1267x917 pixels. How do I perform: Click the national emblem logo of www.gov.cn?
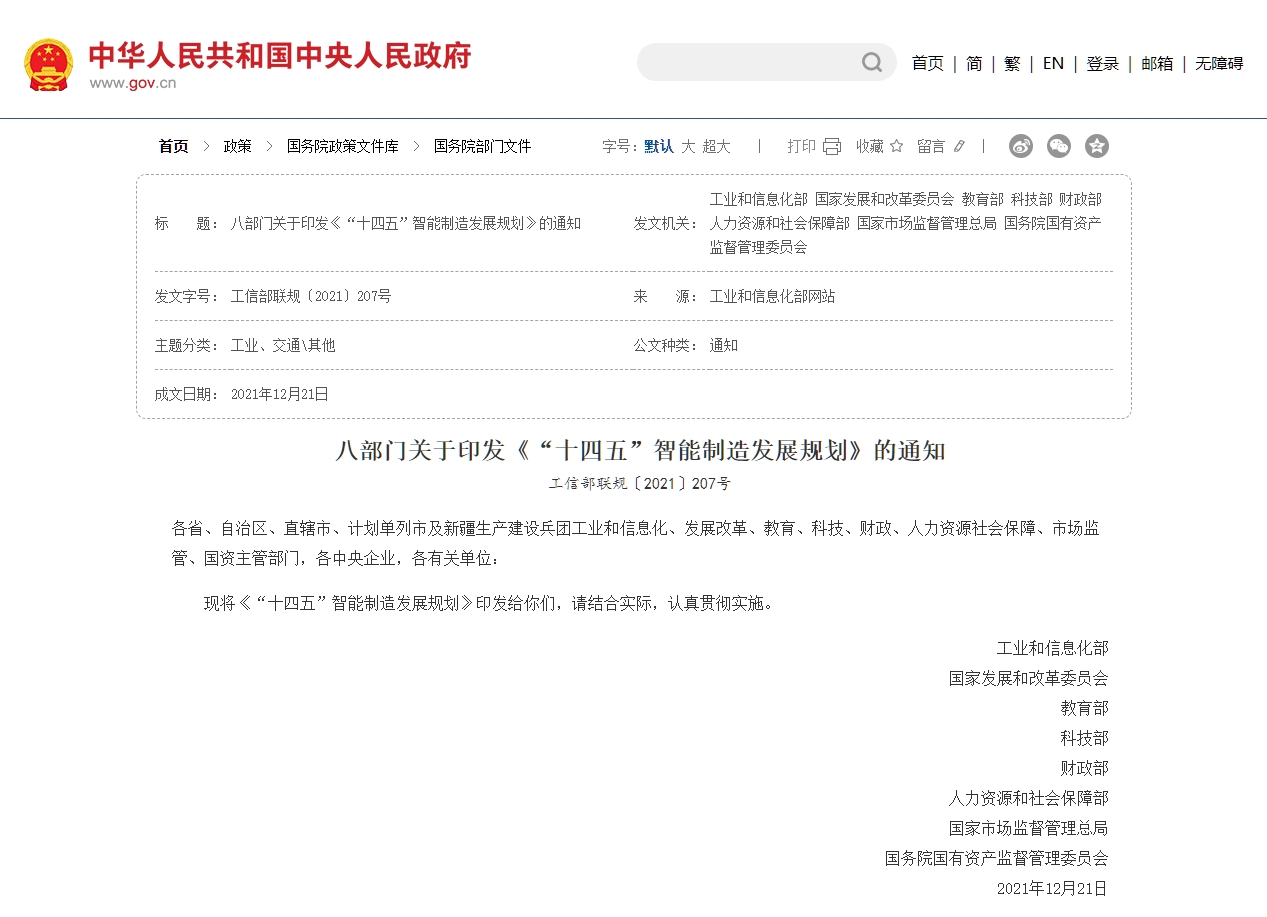click(49, 62)
